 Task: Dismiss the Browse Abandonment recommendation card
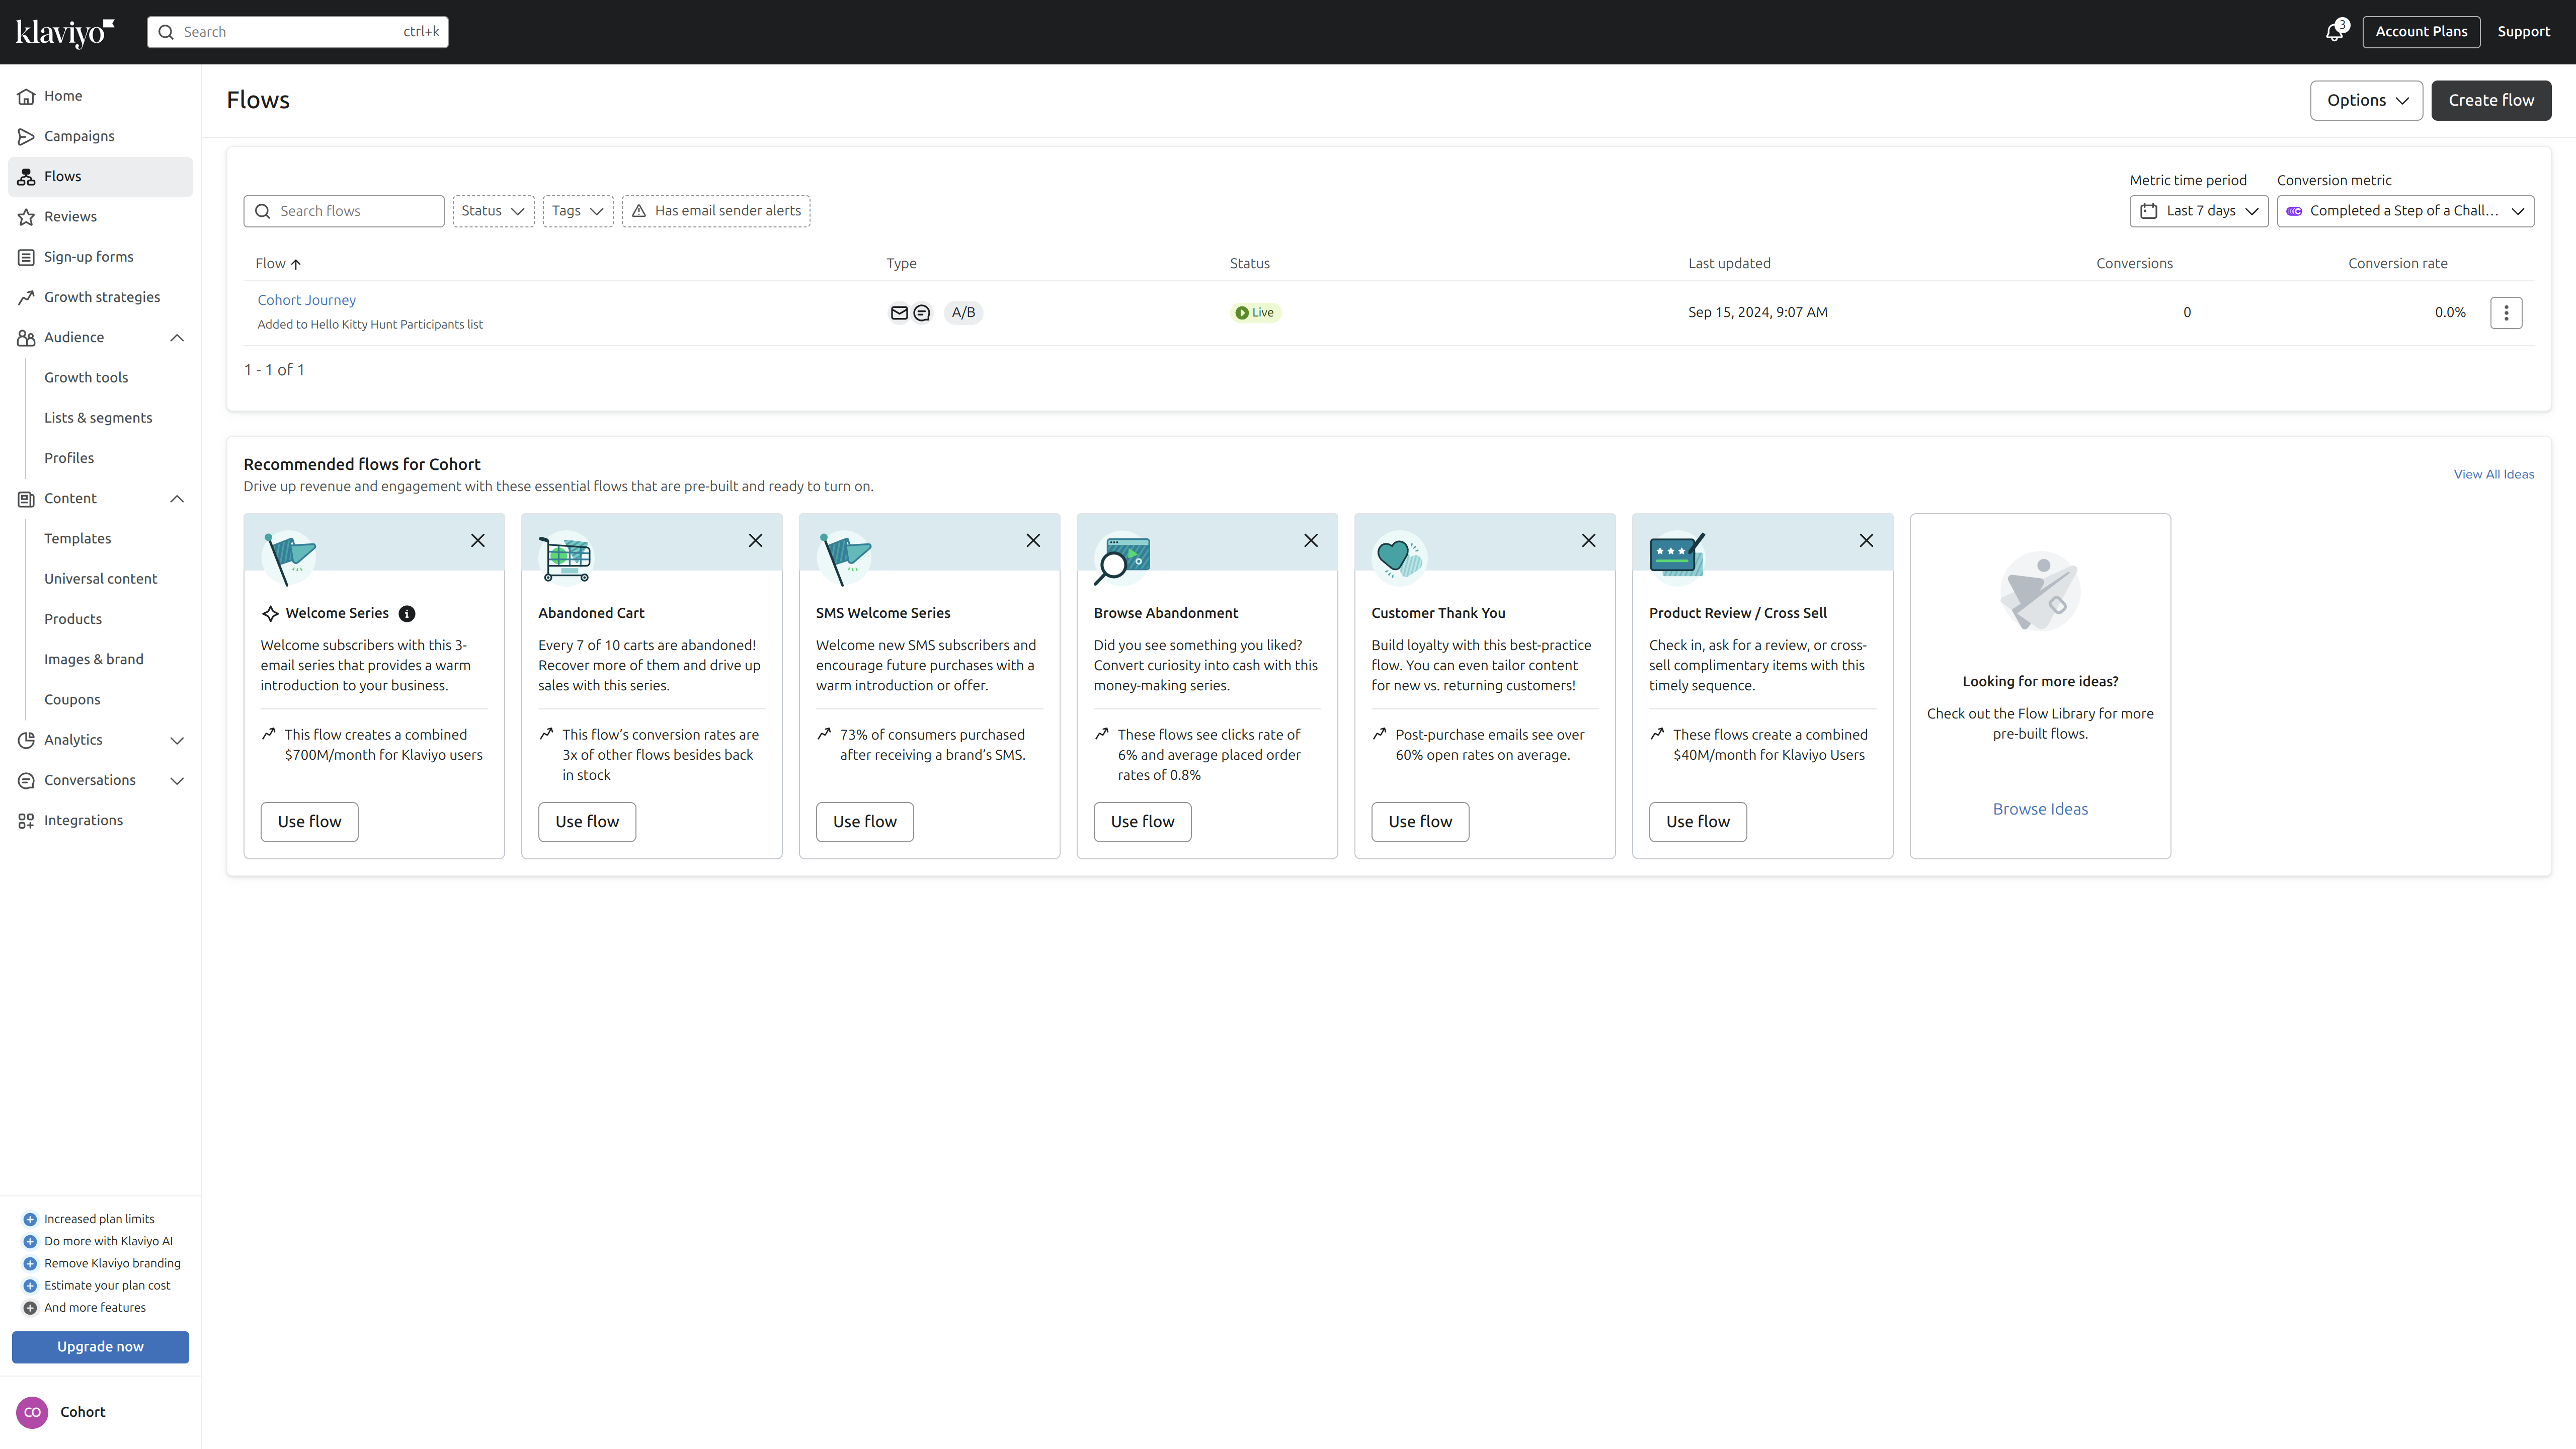[x=1311, y=541]
